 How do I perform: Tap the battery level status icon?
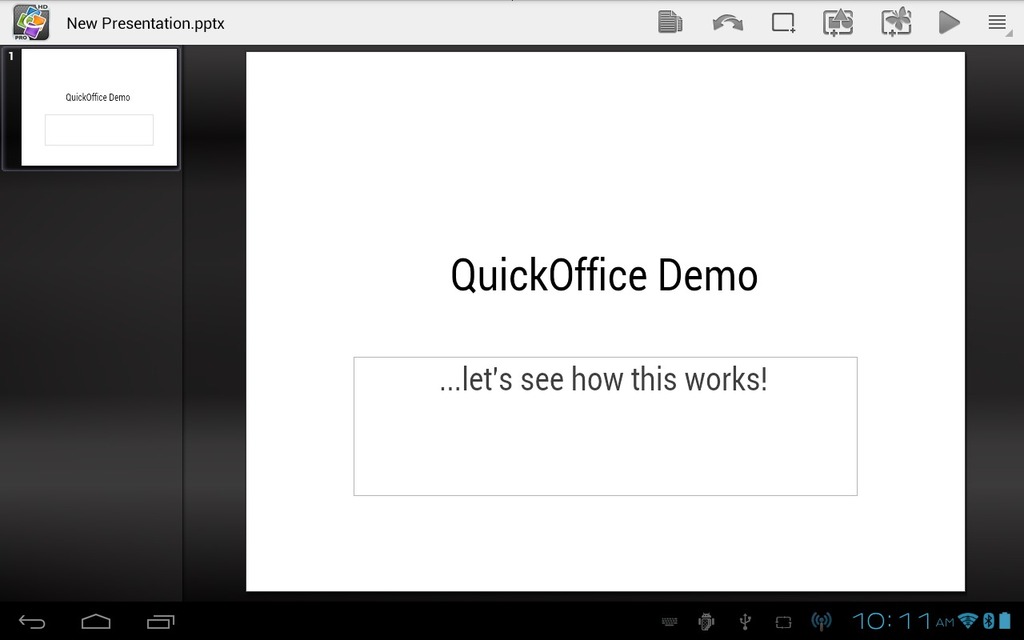pos(1005,621)
